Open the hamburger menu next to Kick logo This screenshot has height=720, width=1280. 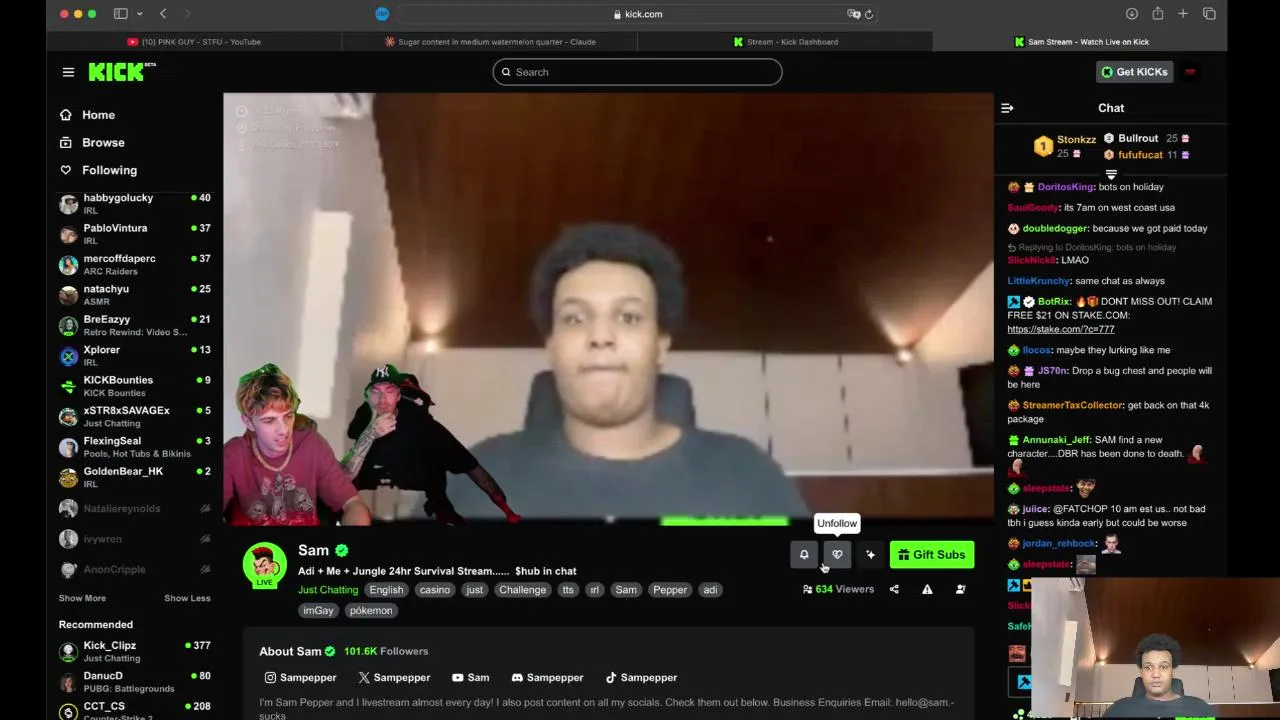tap(68, 72)
